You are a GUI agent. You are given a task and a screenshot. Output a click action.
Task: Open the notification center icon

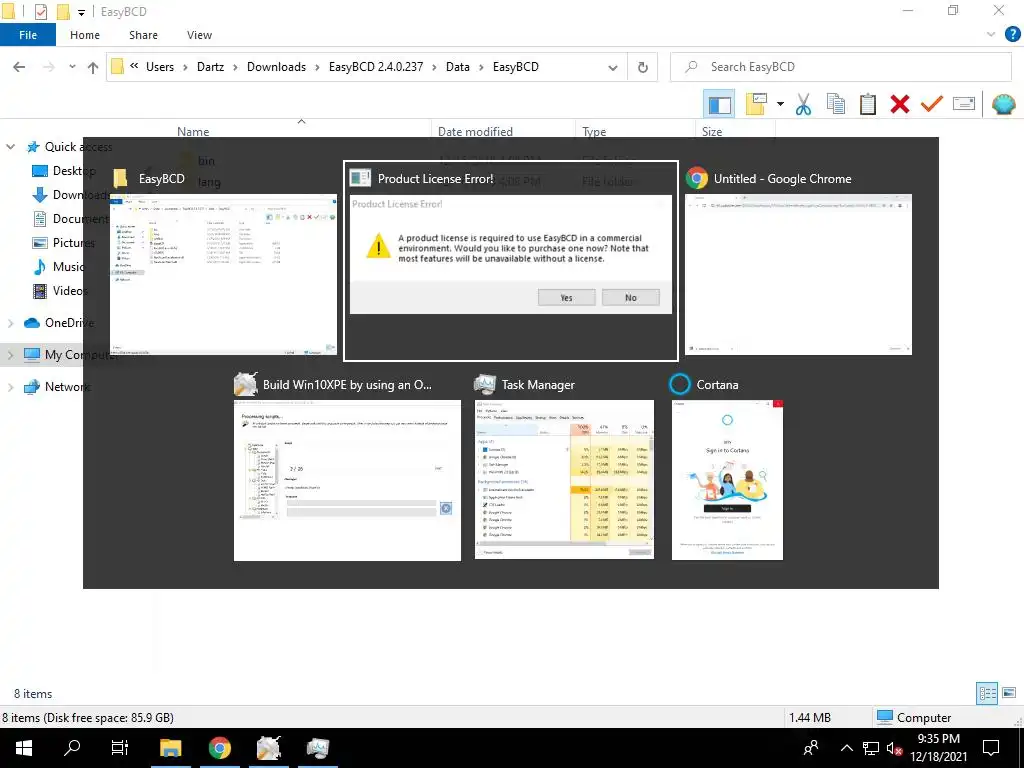[x=991, y=748]
